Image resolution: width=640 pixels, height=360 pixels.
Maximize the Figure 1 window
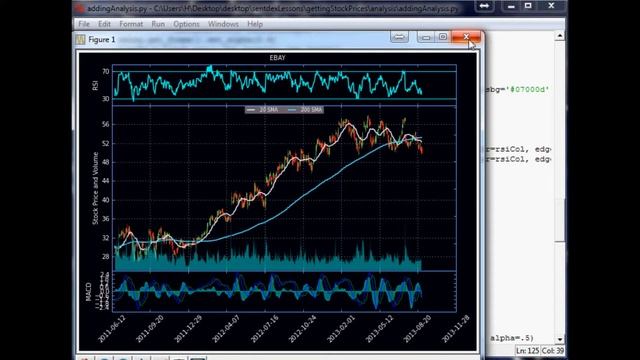tap(443, 37)
